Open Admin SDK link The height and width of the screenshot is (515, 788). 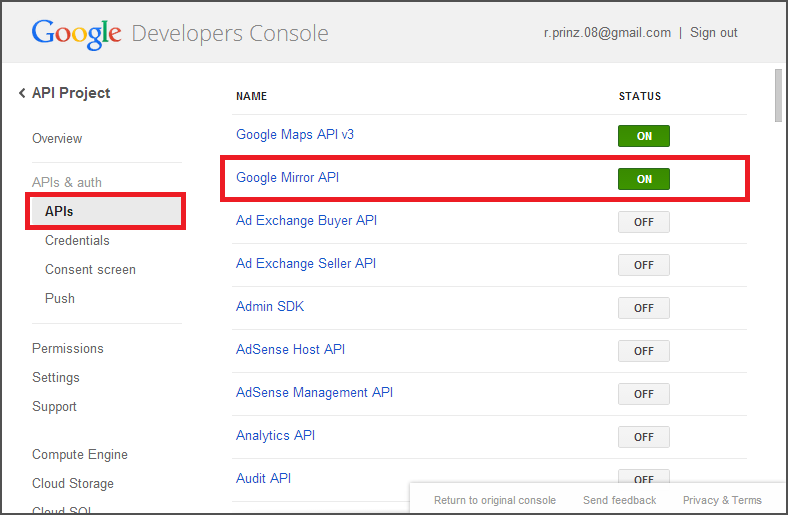(x=270, y=306)
